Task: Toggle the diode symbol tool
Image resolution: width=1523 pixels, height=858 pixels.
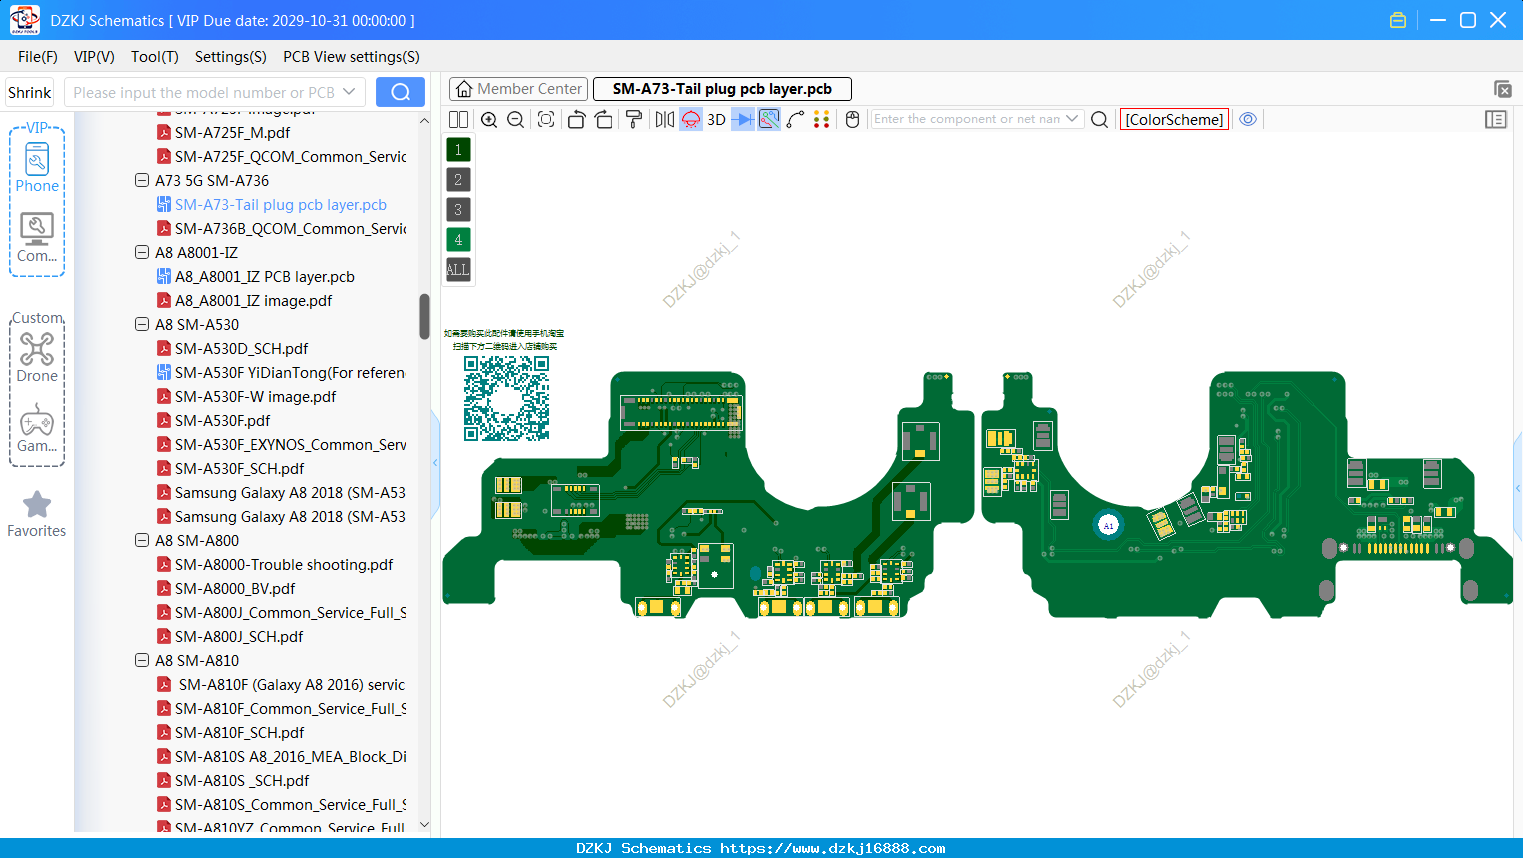Action: pos(743,119)
